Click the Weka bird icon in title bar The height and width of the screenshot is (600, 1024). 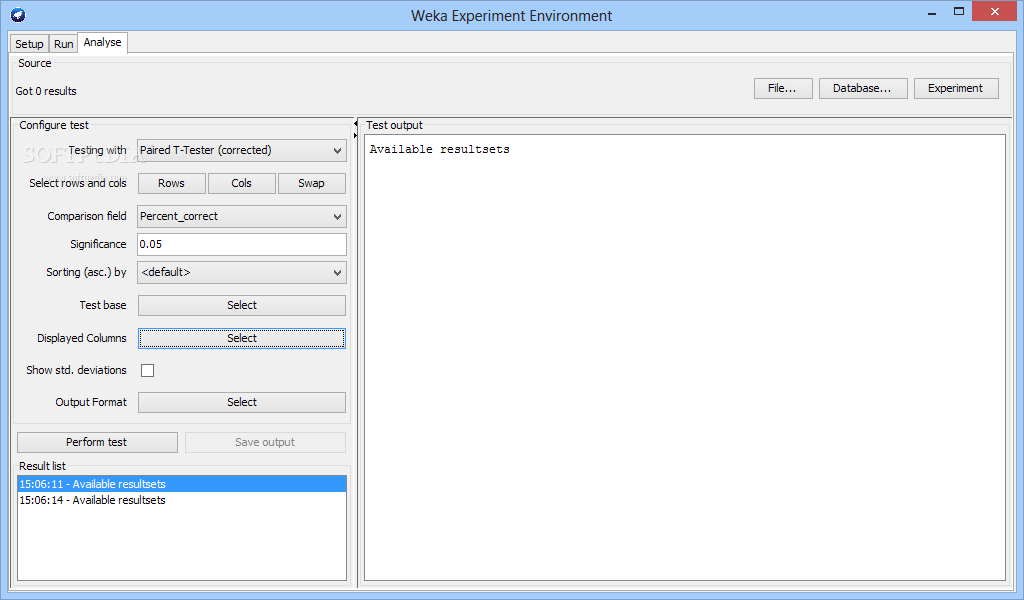(18, 14)
